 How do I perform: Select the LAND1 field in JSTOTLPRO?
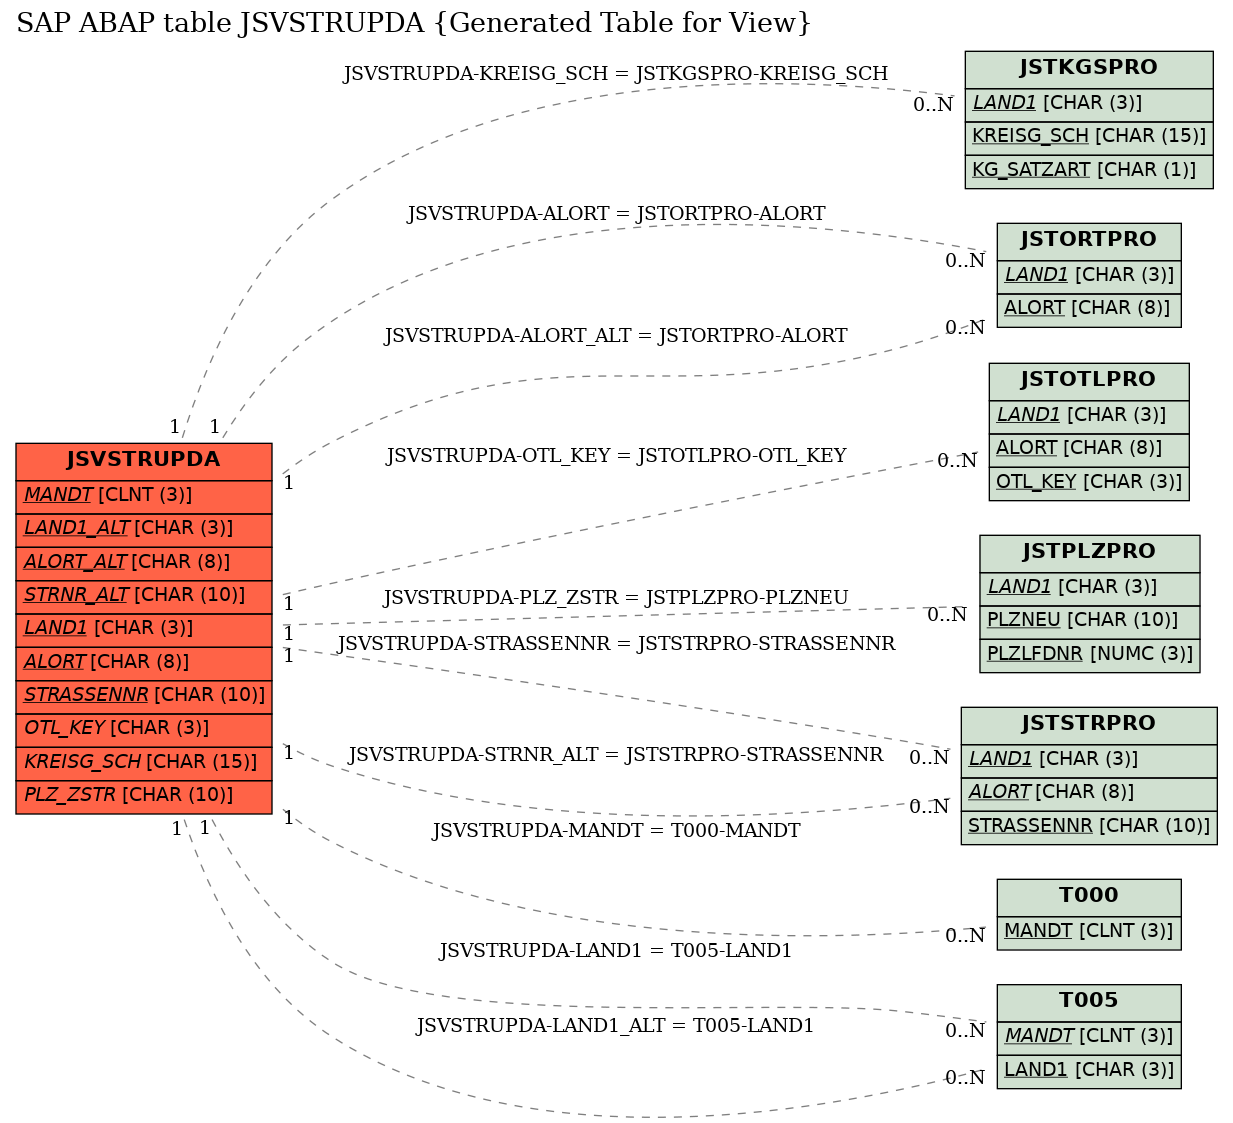(x=1089, y=416)
